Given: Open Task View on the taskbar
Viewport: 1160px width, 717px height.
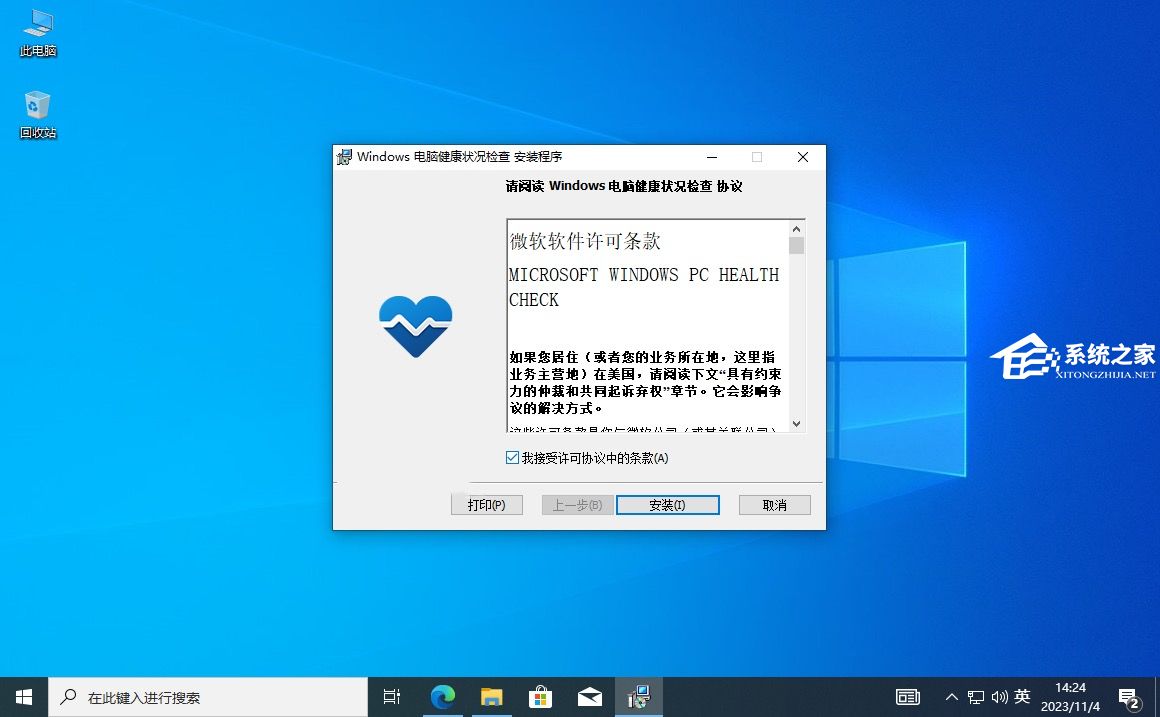Looking at the screenshot, I should pos(391,697).
